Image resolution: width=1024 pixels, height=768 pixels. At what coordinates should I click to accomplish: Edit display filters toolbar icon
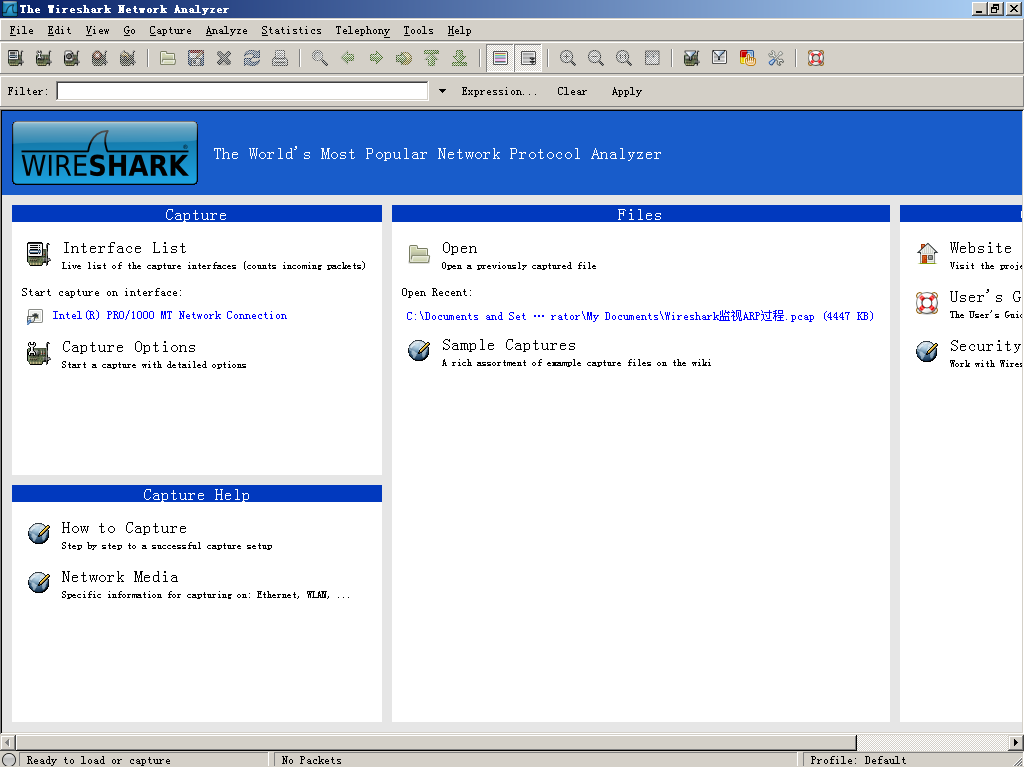coord(720,58)
